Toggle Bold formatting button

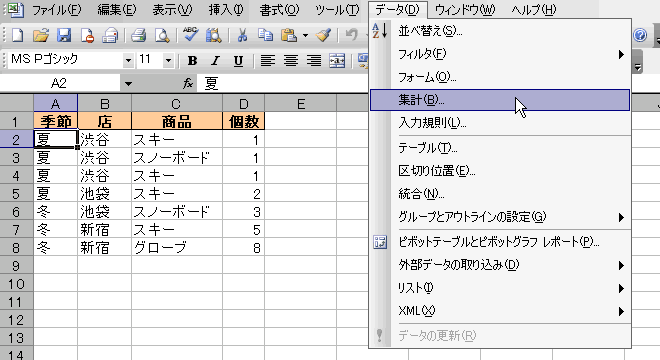coord(192,61)
